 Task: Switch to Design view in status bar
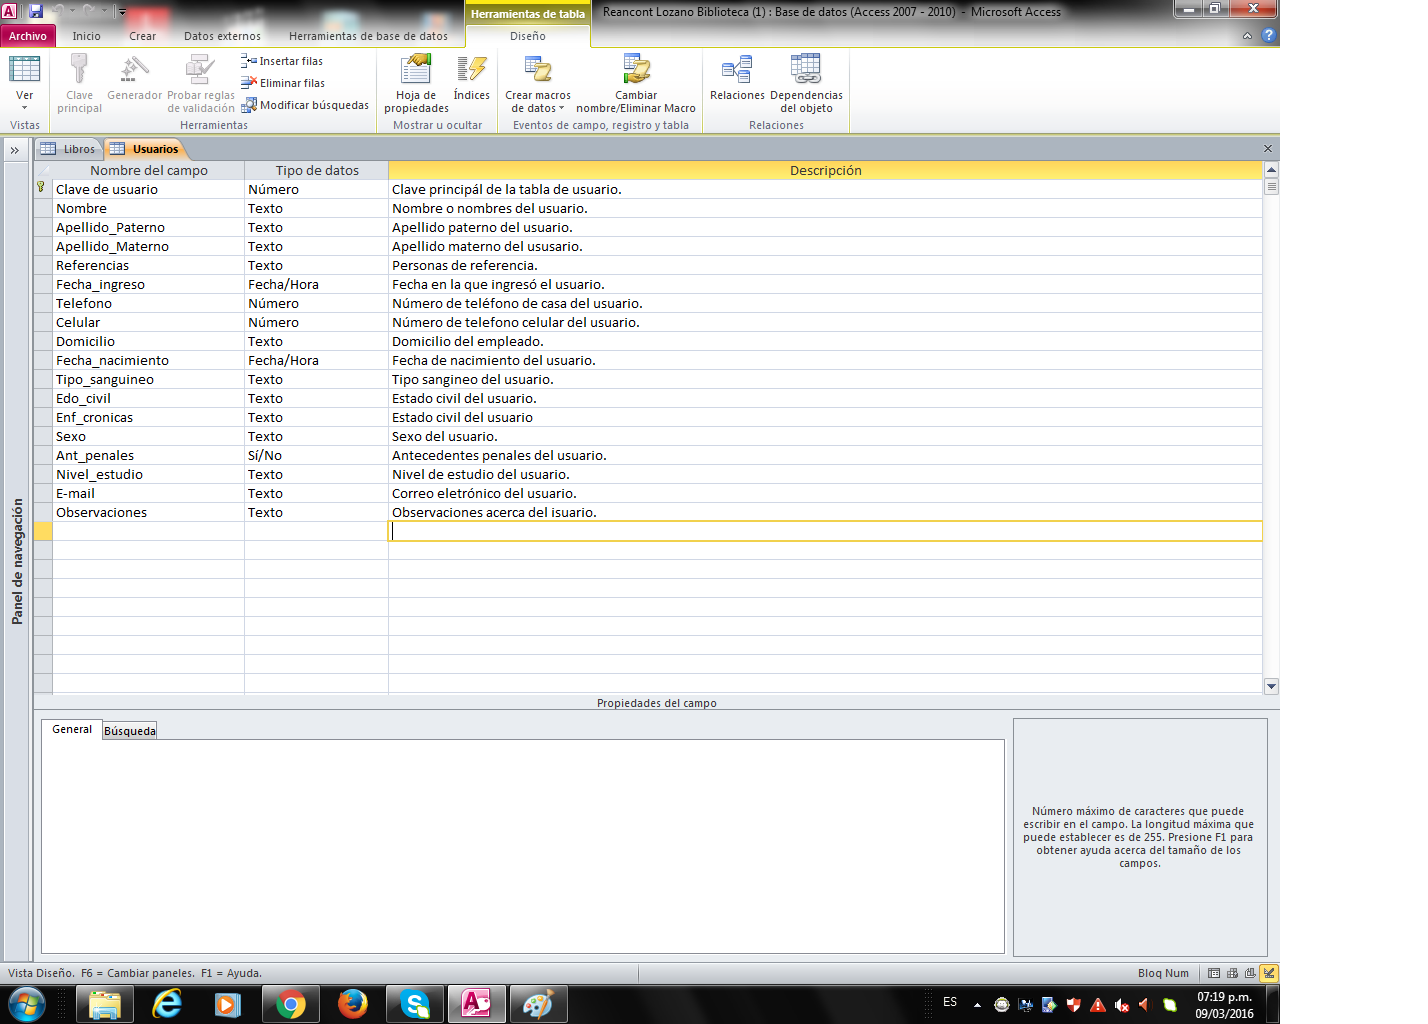[x=1269, y=973]
